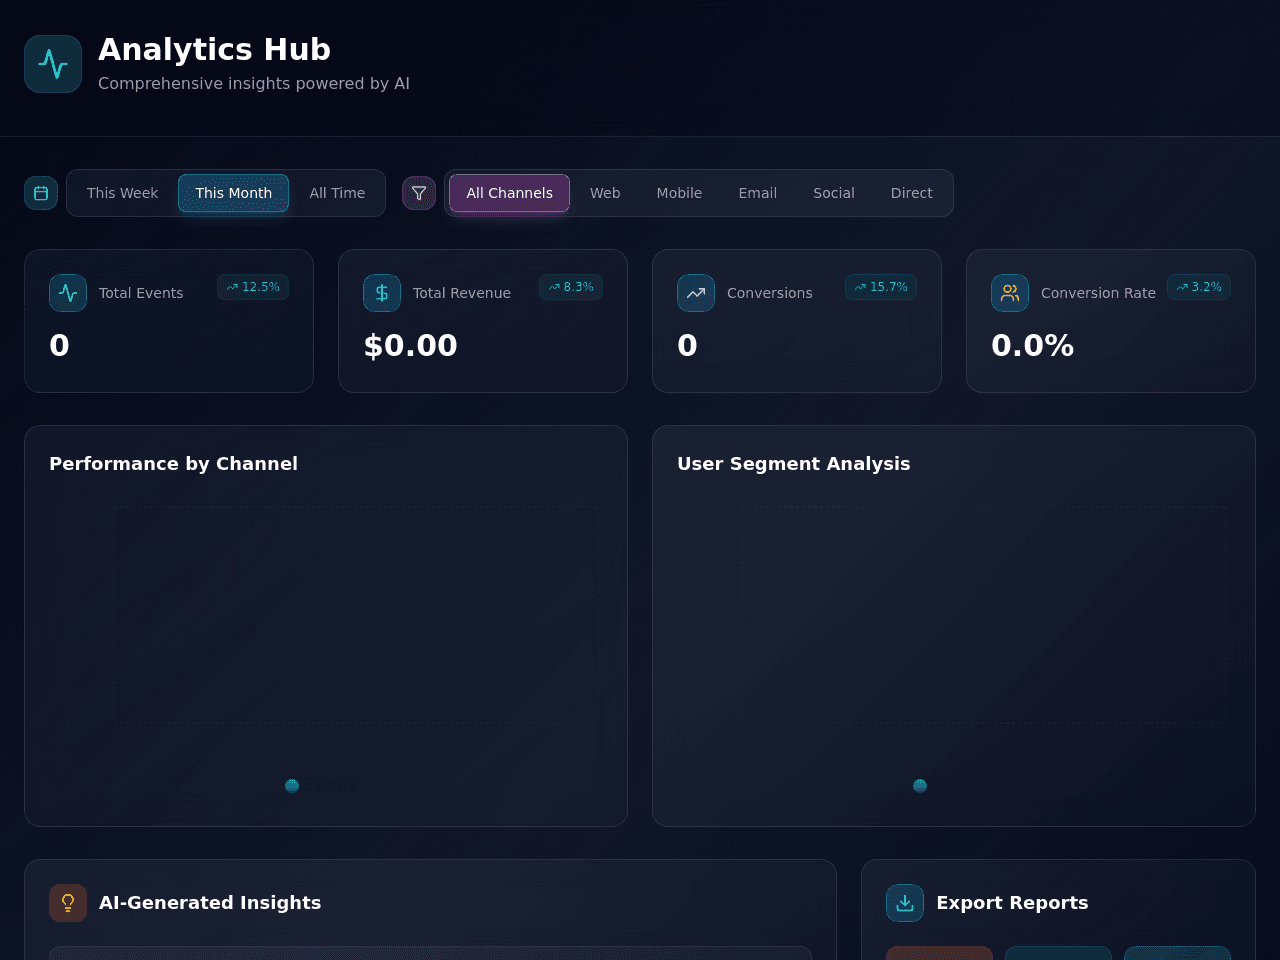Switch date range to This Week
1280x960 pixels.
point(122,193)
